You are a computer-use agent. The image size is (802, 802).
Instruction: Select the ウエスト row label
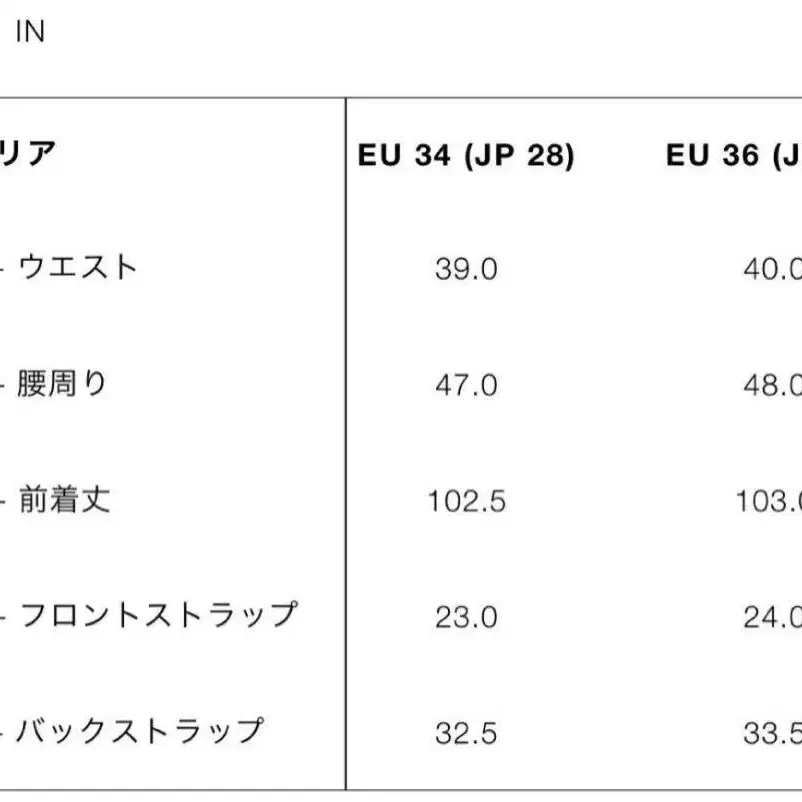tap(77, 268)
